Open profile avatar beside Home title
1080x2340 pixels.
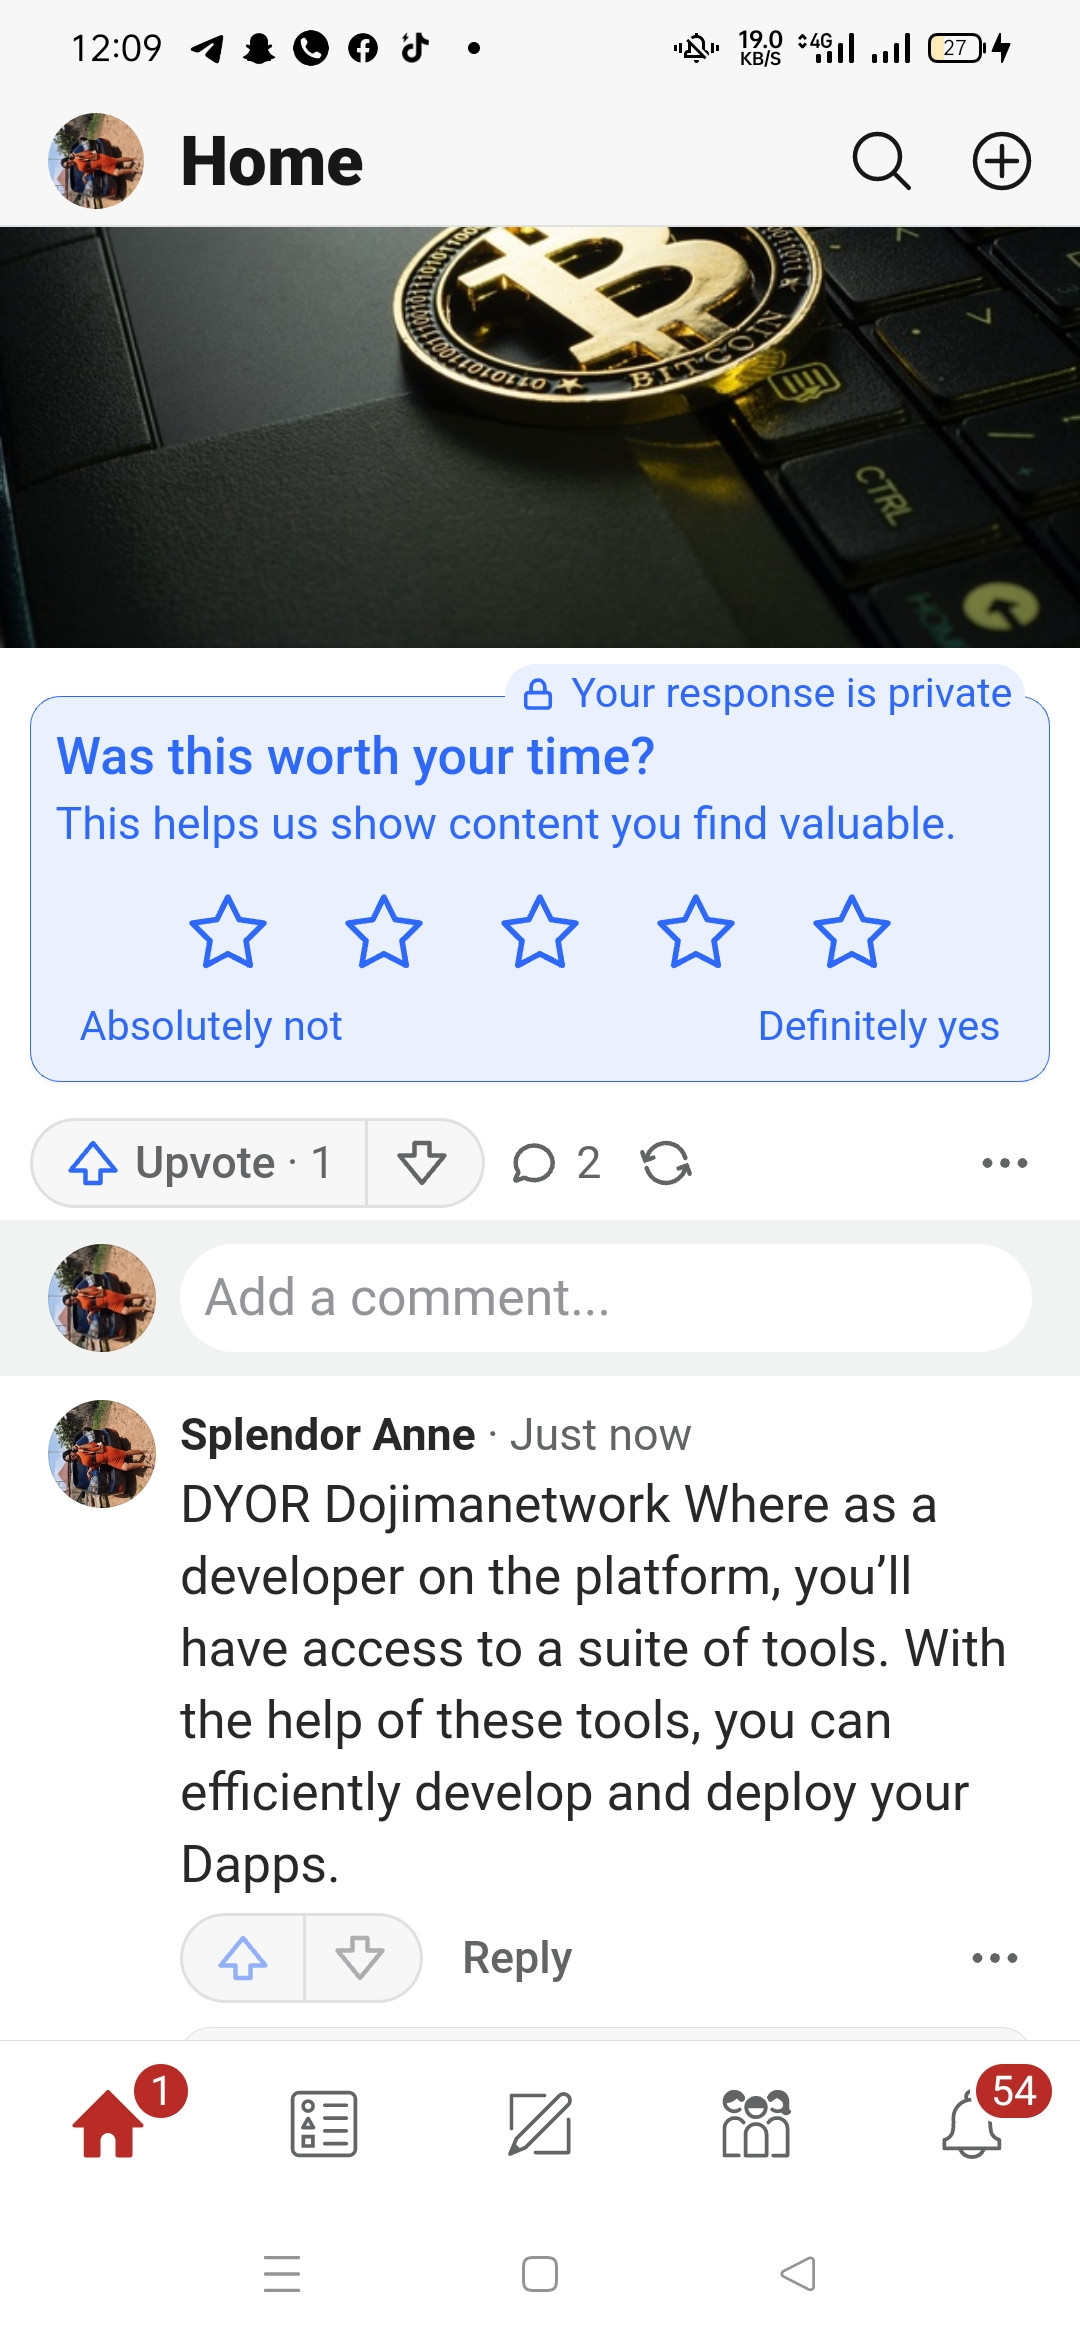(x=96, y=161)
